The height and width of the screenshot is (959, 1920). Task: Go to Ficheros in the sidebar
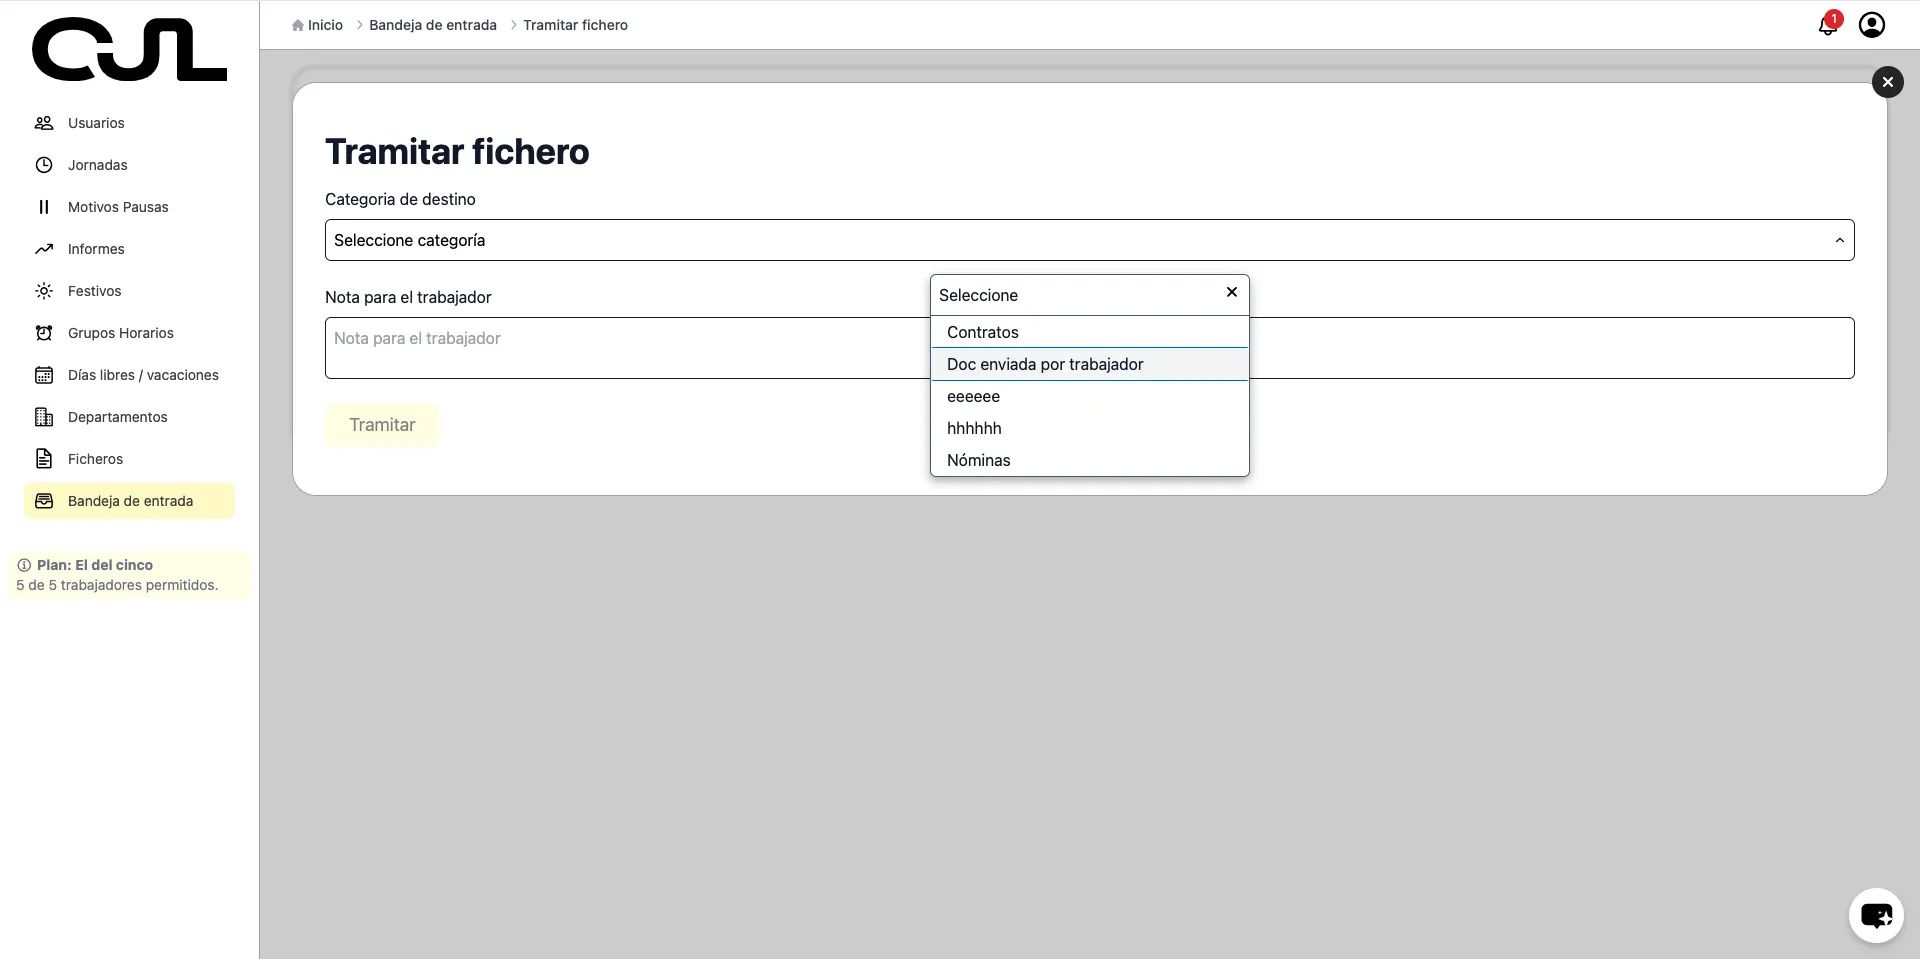pyautogui.click(x=95, y=459)
